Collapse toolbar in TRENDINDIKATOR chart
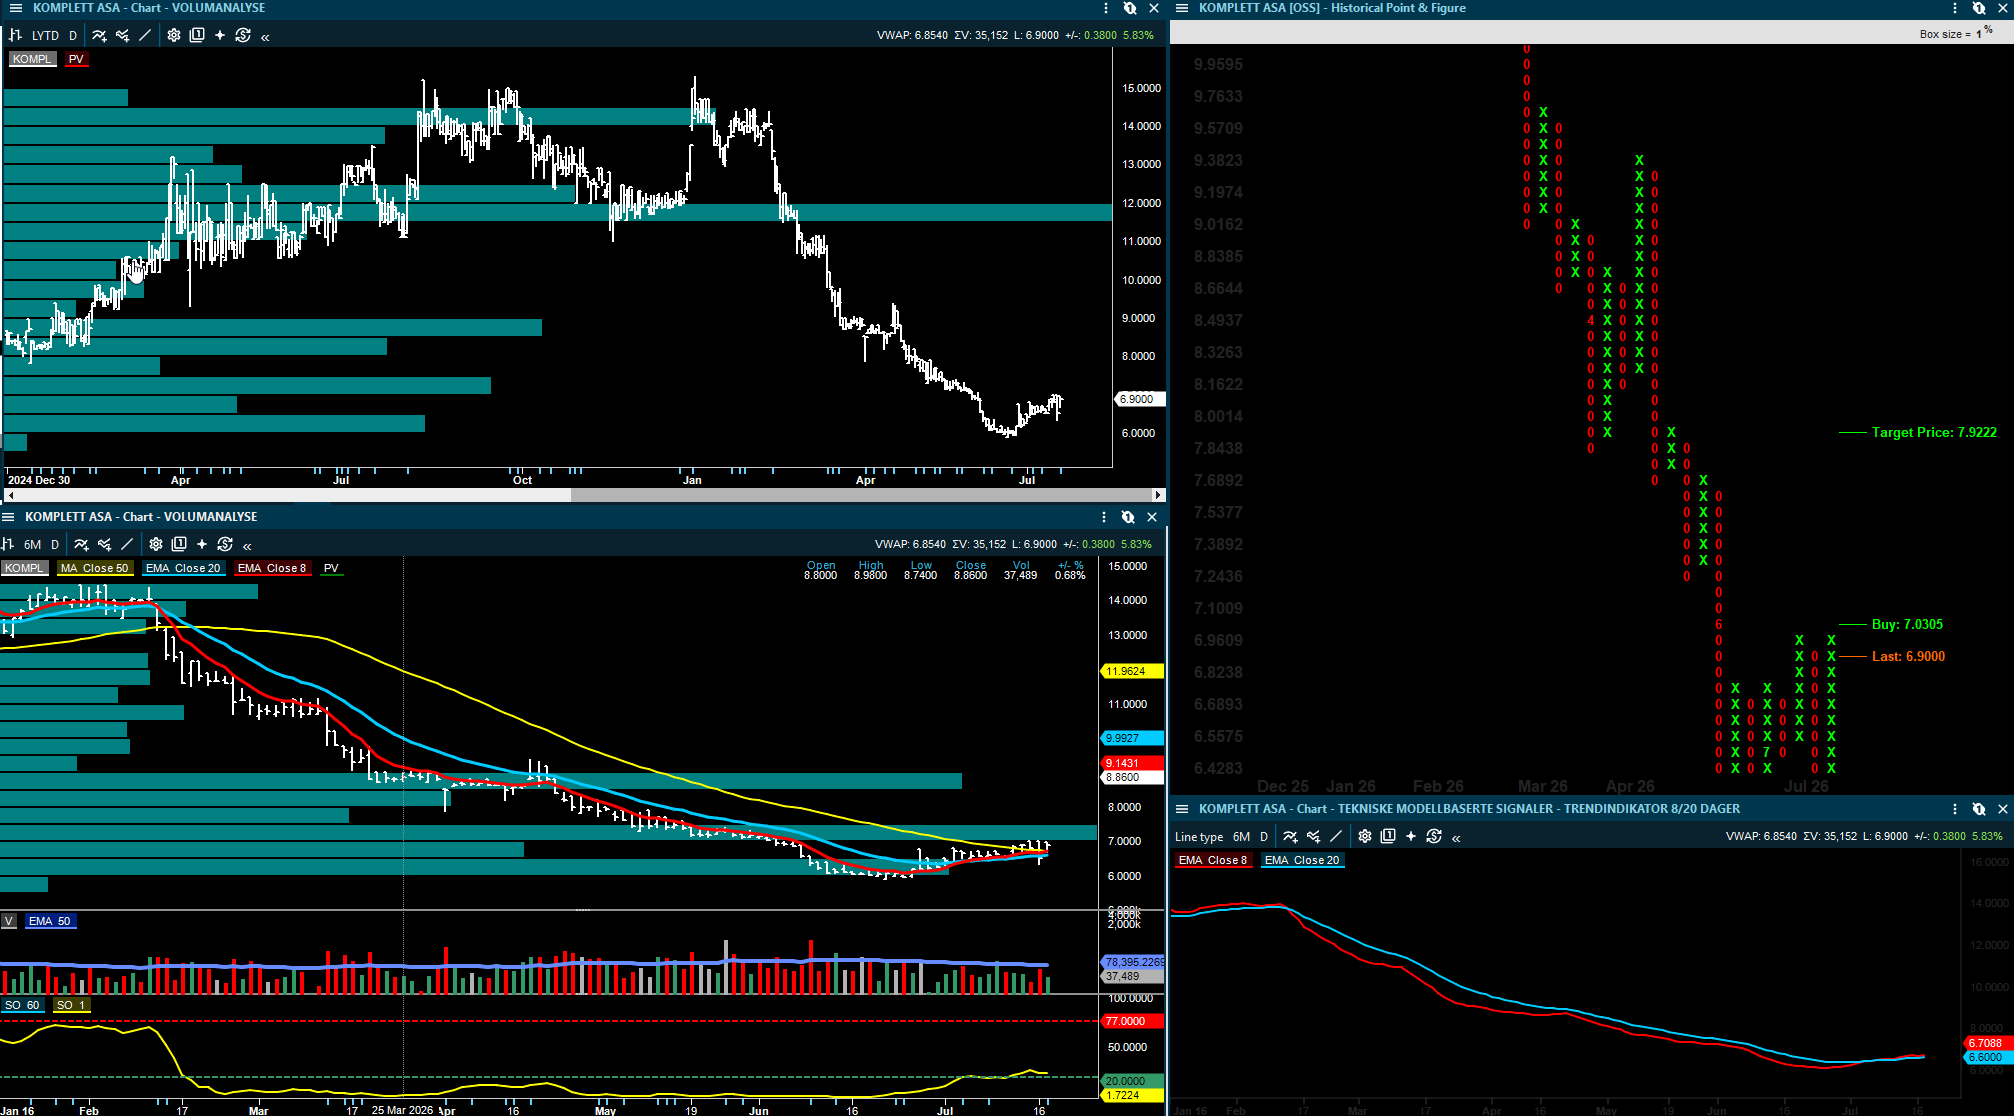The height and width of the screenshot is (1116, 2014). (x=1456, y=838)
